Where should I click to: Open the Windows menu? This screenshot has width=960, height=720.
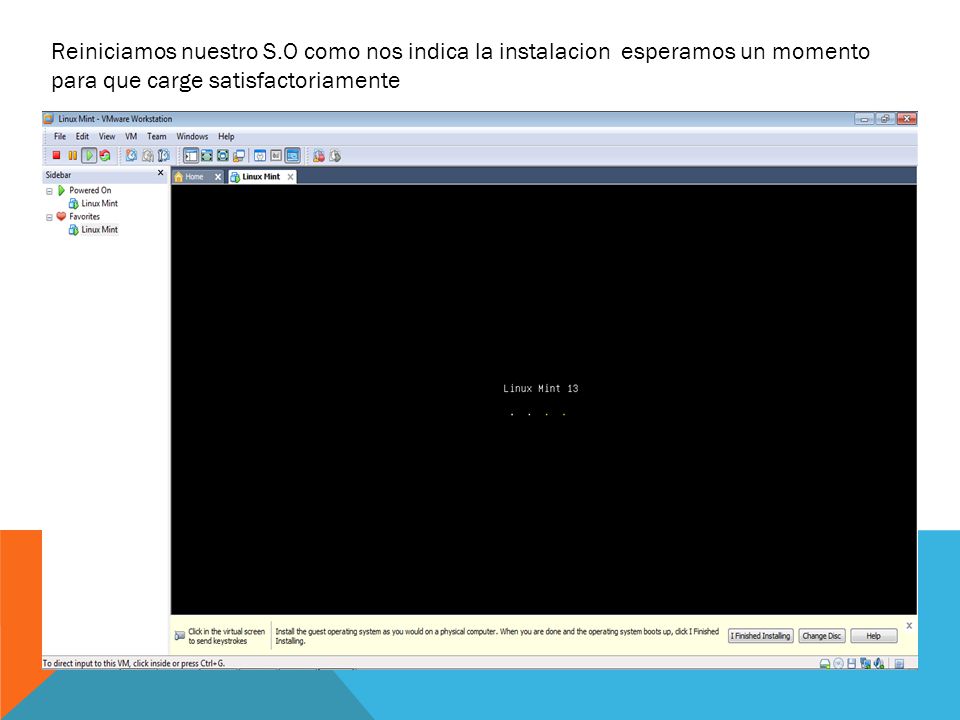192,137
